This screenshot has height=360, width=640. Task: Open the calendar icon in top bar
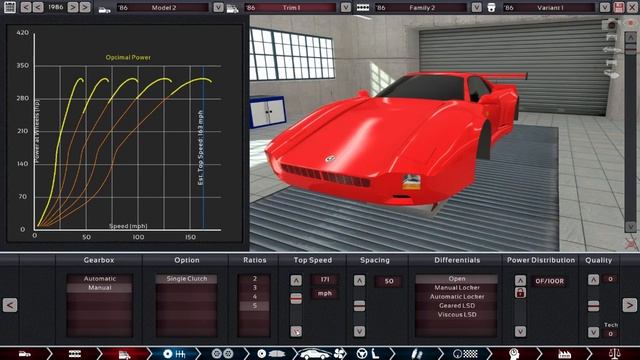10,7
